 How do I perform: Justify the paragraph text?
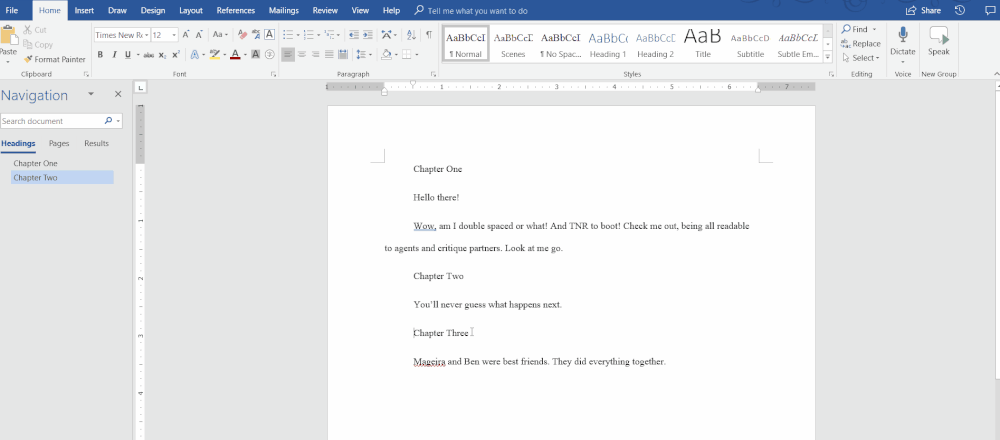pos(329,55)
